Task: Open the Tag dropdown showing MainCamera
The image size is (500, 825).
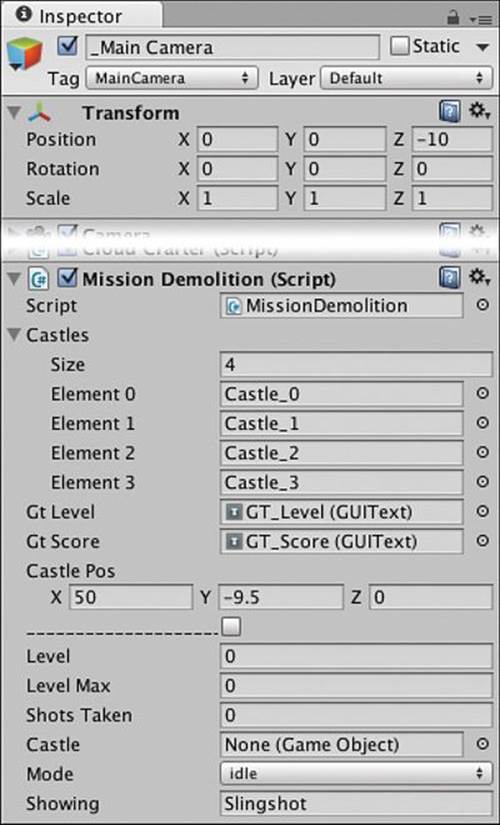Action: [172, 78]
